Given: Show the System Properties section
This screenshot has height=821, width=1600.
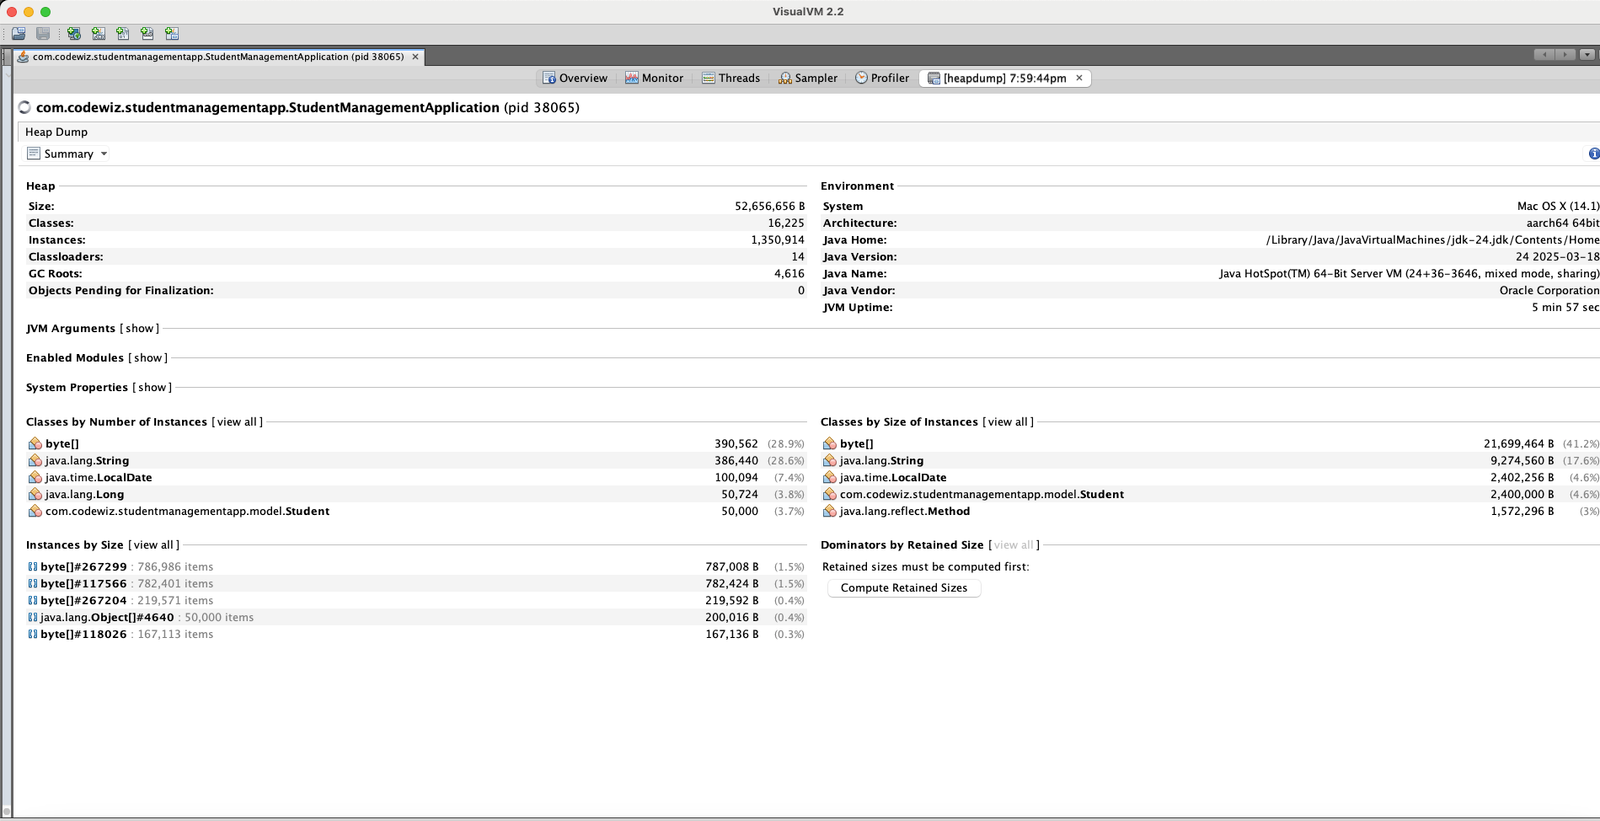Looking at the screenshot, I should 152,388.
